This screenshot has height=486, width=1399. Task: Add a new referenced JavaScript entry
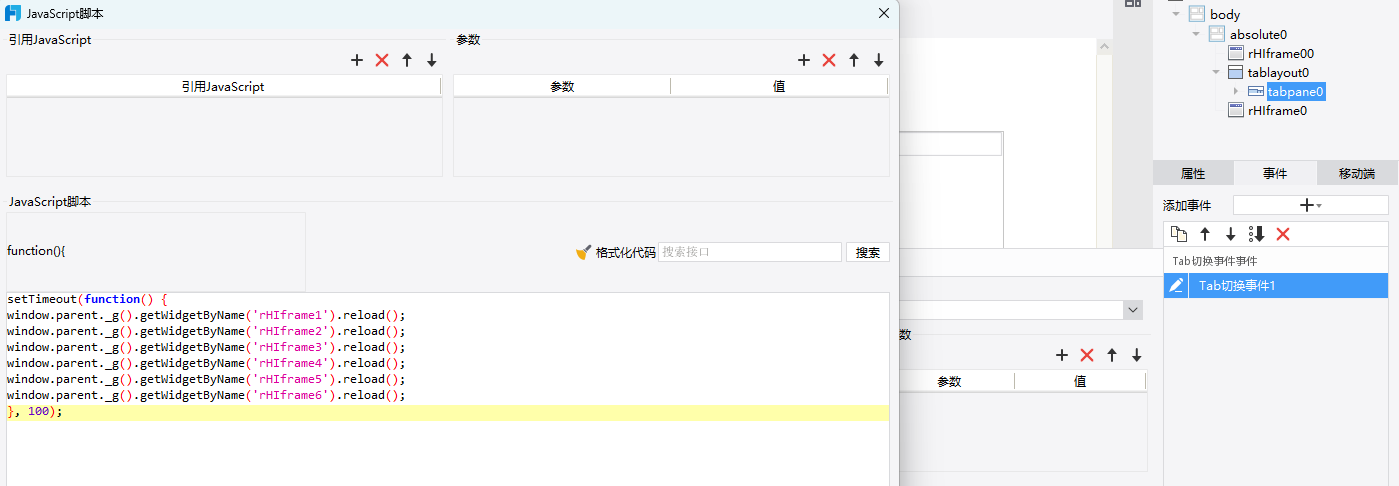(x=357, y=60)
